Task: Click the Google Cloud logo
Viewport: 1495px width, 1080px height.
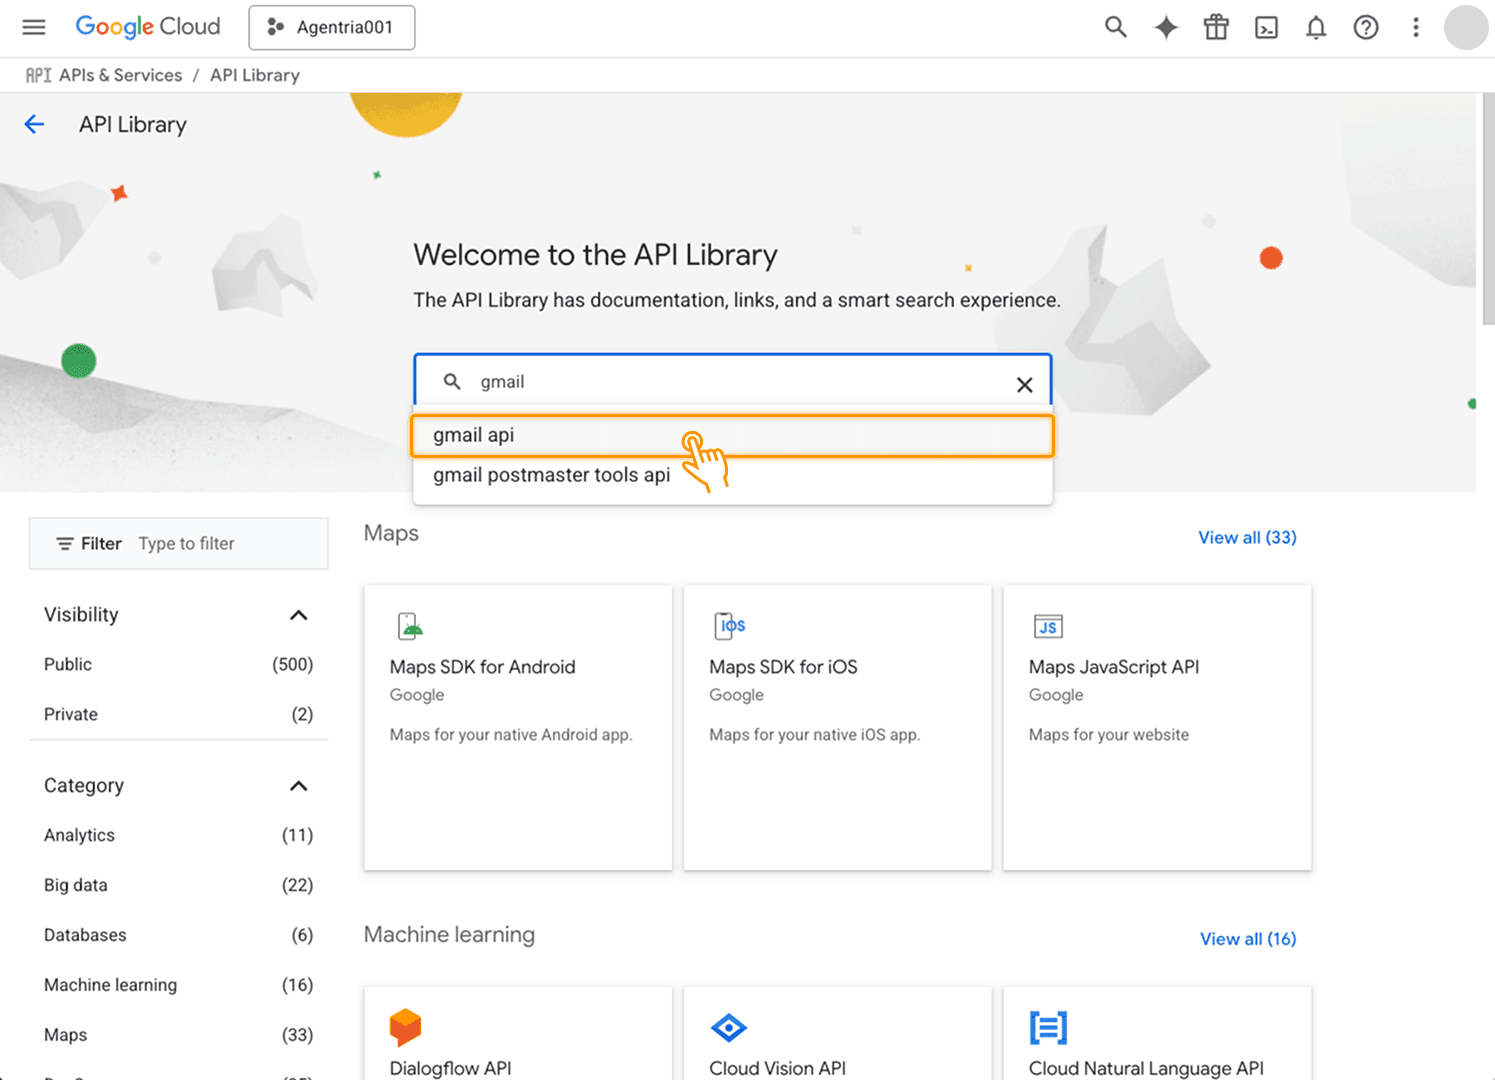Action: point(148,27)
